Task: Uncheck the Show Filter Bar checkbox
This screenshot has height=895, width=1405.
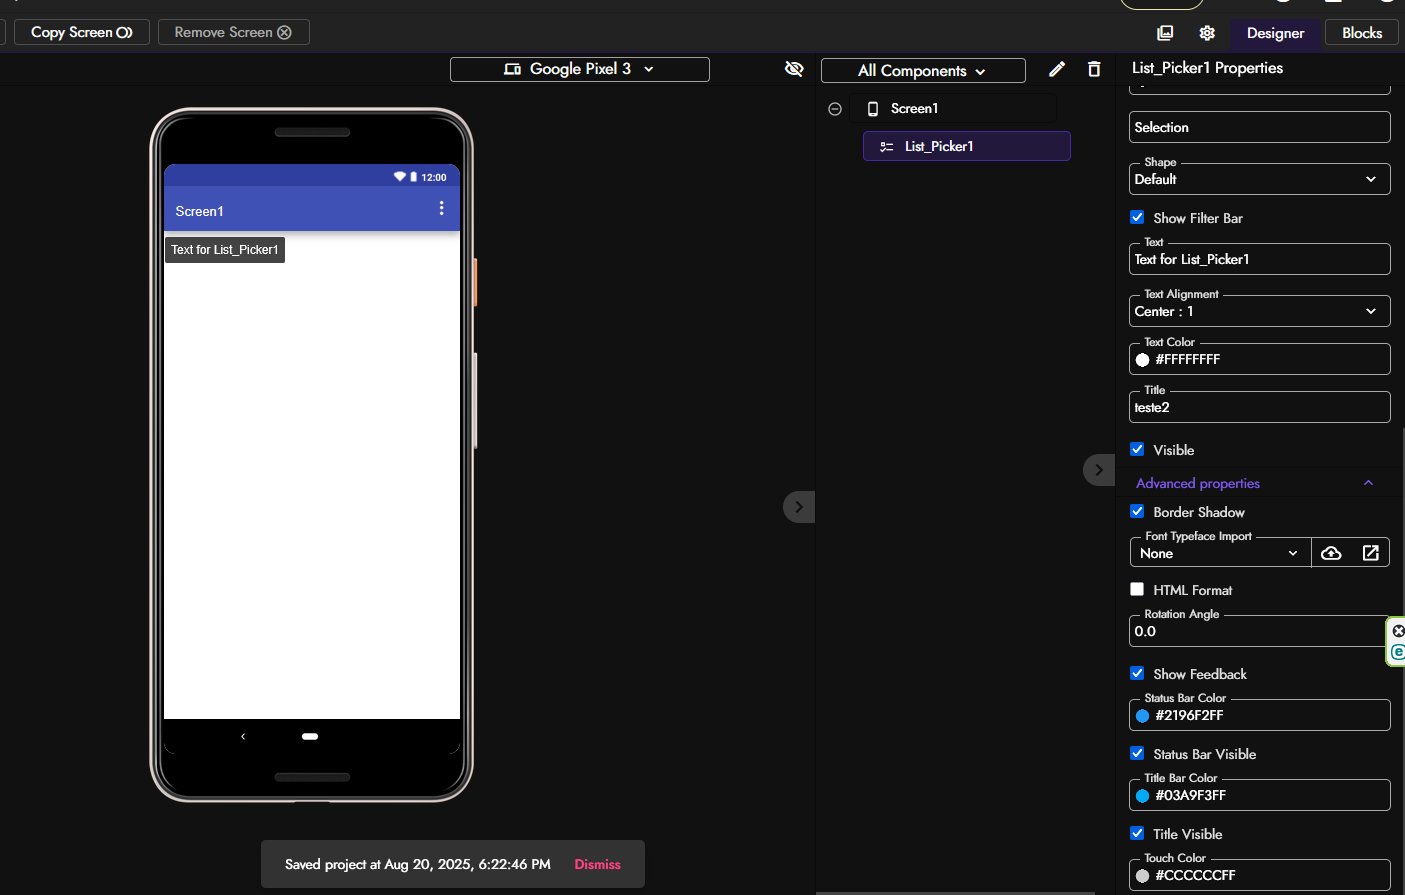Action: pos(1137,217)
